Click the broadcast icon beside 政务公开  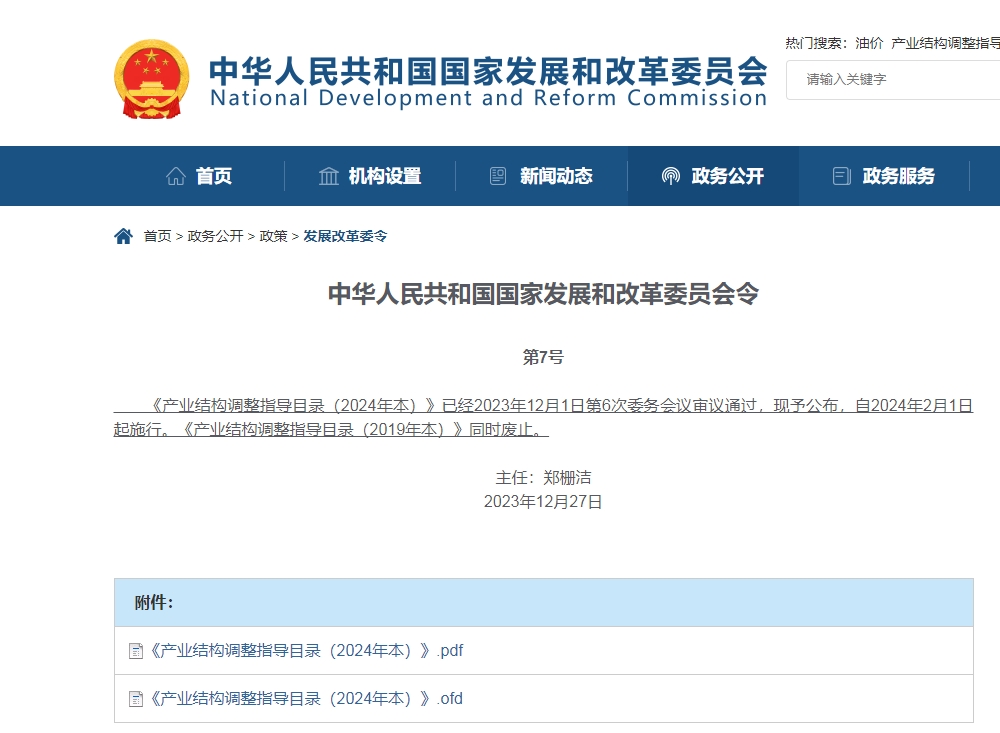click(670, 176)
